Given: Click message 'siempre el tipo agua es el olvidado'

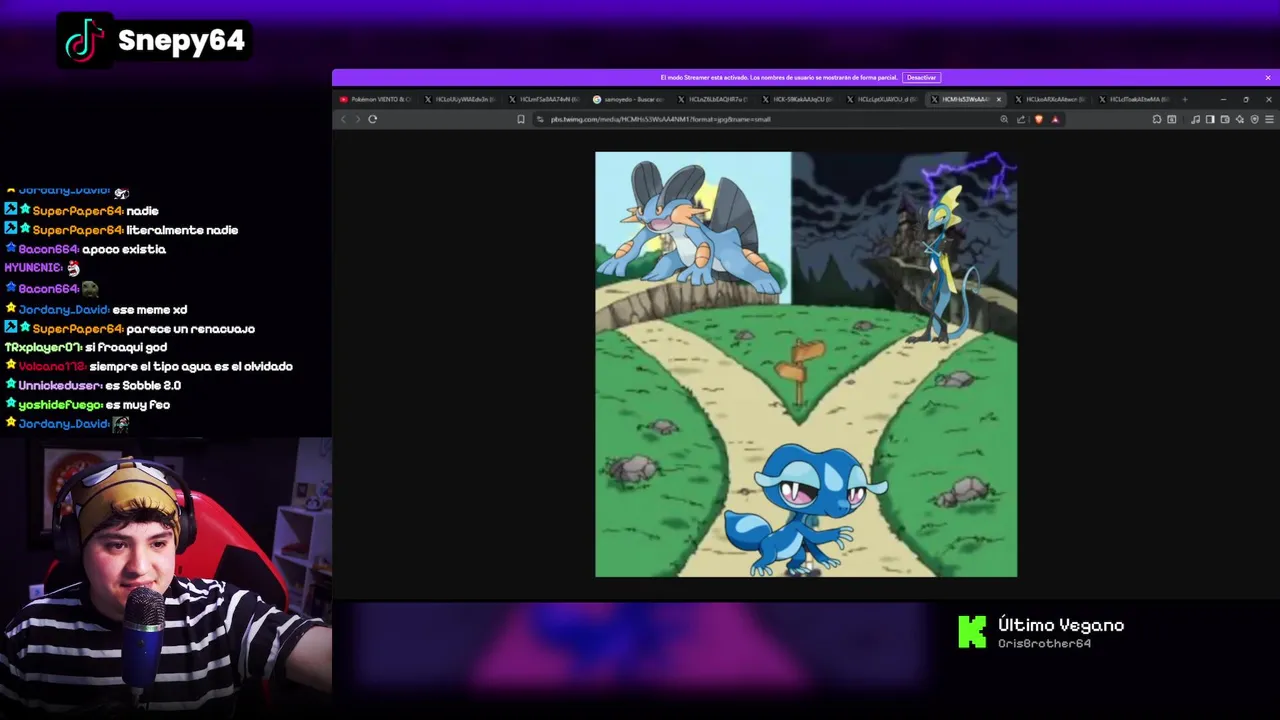Looking at the screenshot, I should tap(191, 366).
